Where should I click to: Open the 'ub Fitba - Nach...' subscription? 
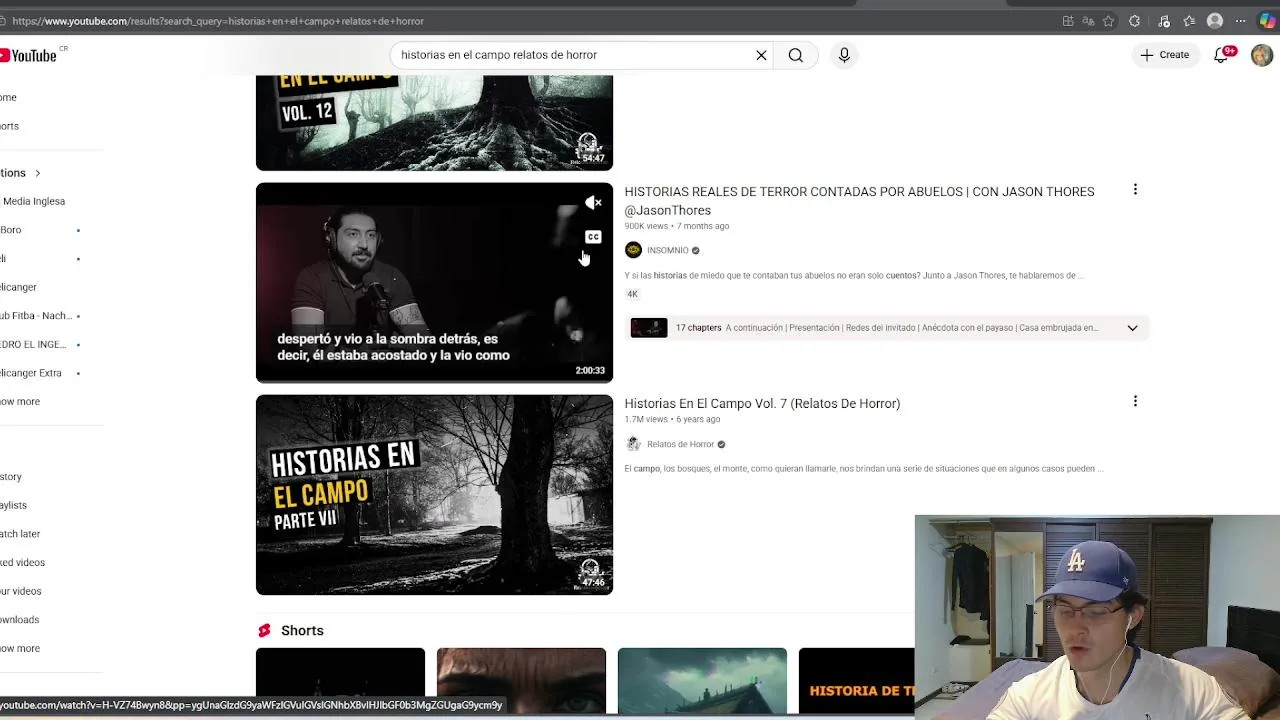pos(36,316)
